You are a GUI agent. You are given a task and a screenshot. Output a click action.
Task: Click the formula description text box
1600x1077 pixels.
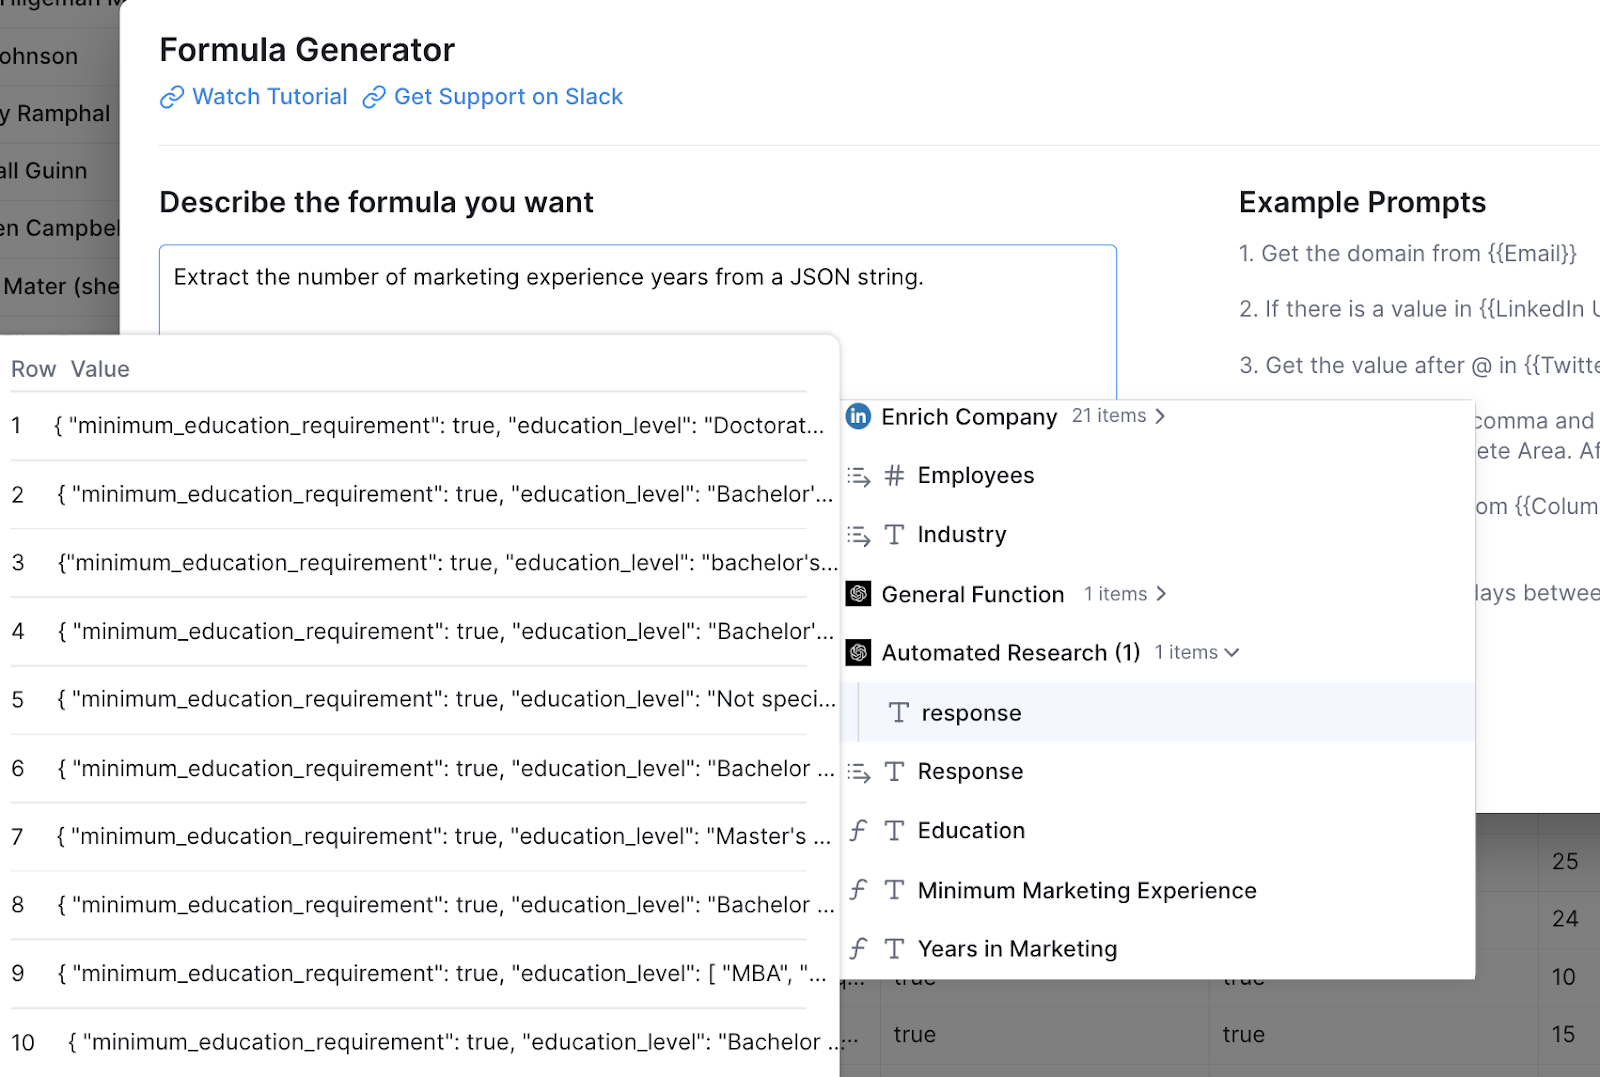[638, 290]
